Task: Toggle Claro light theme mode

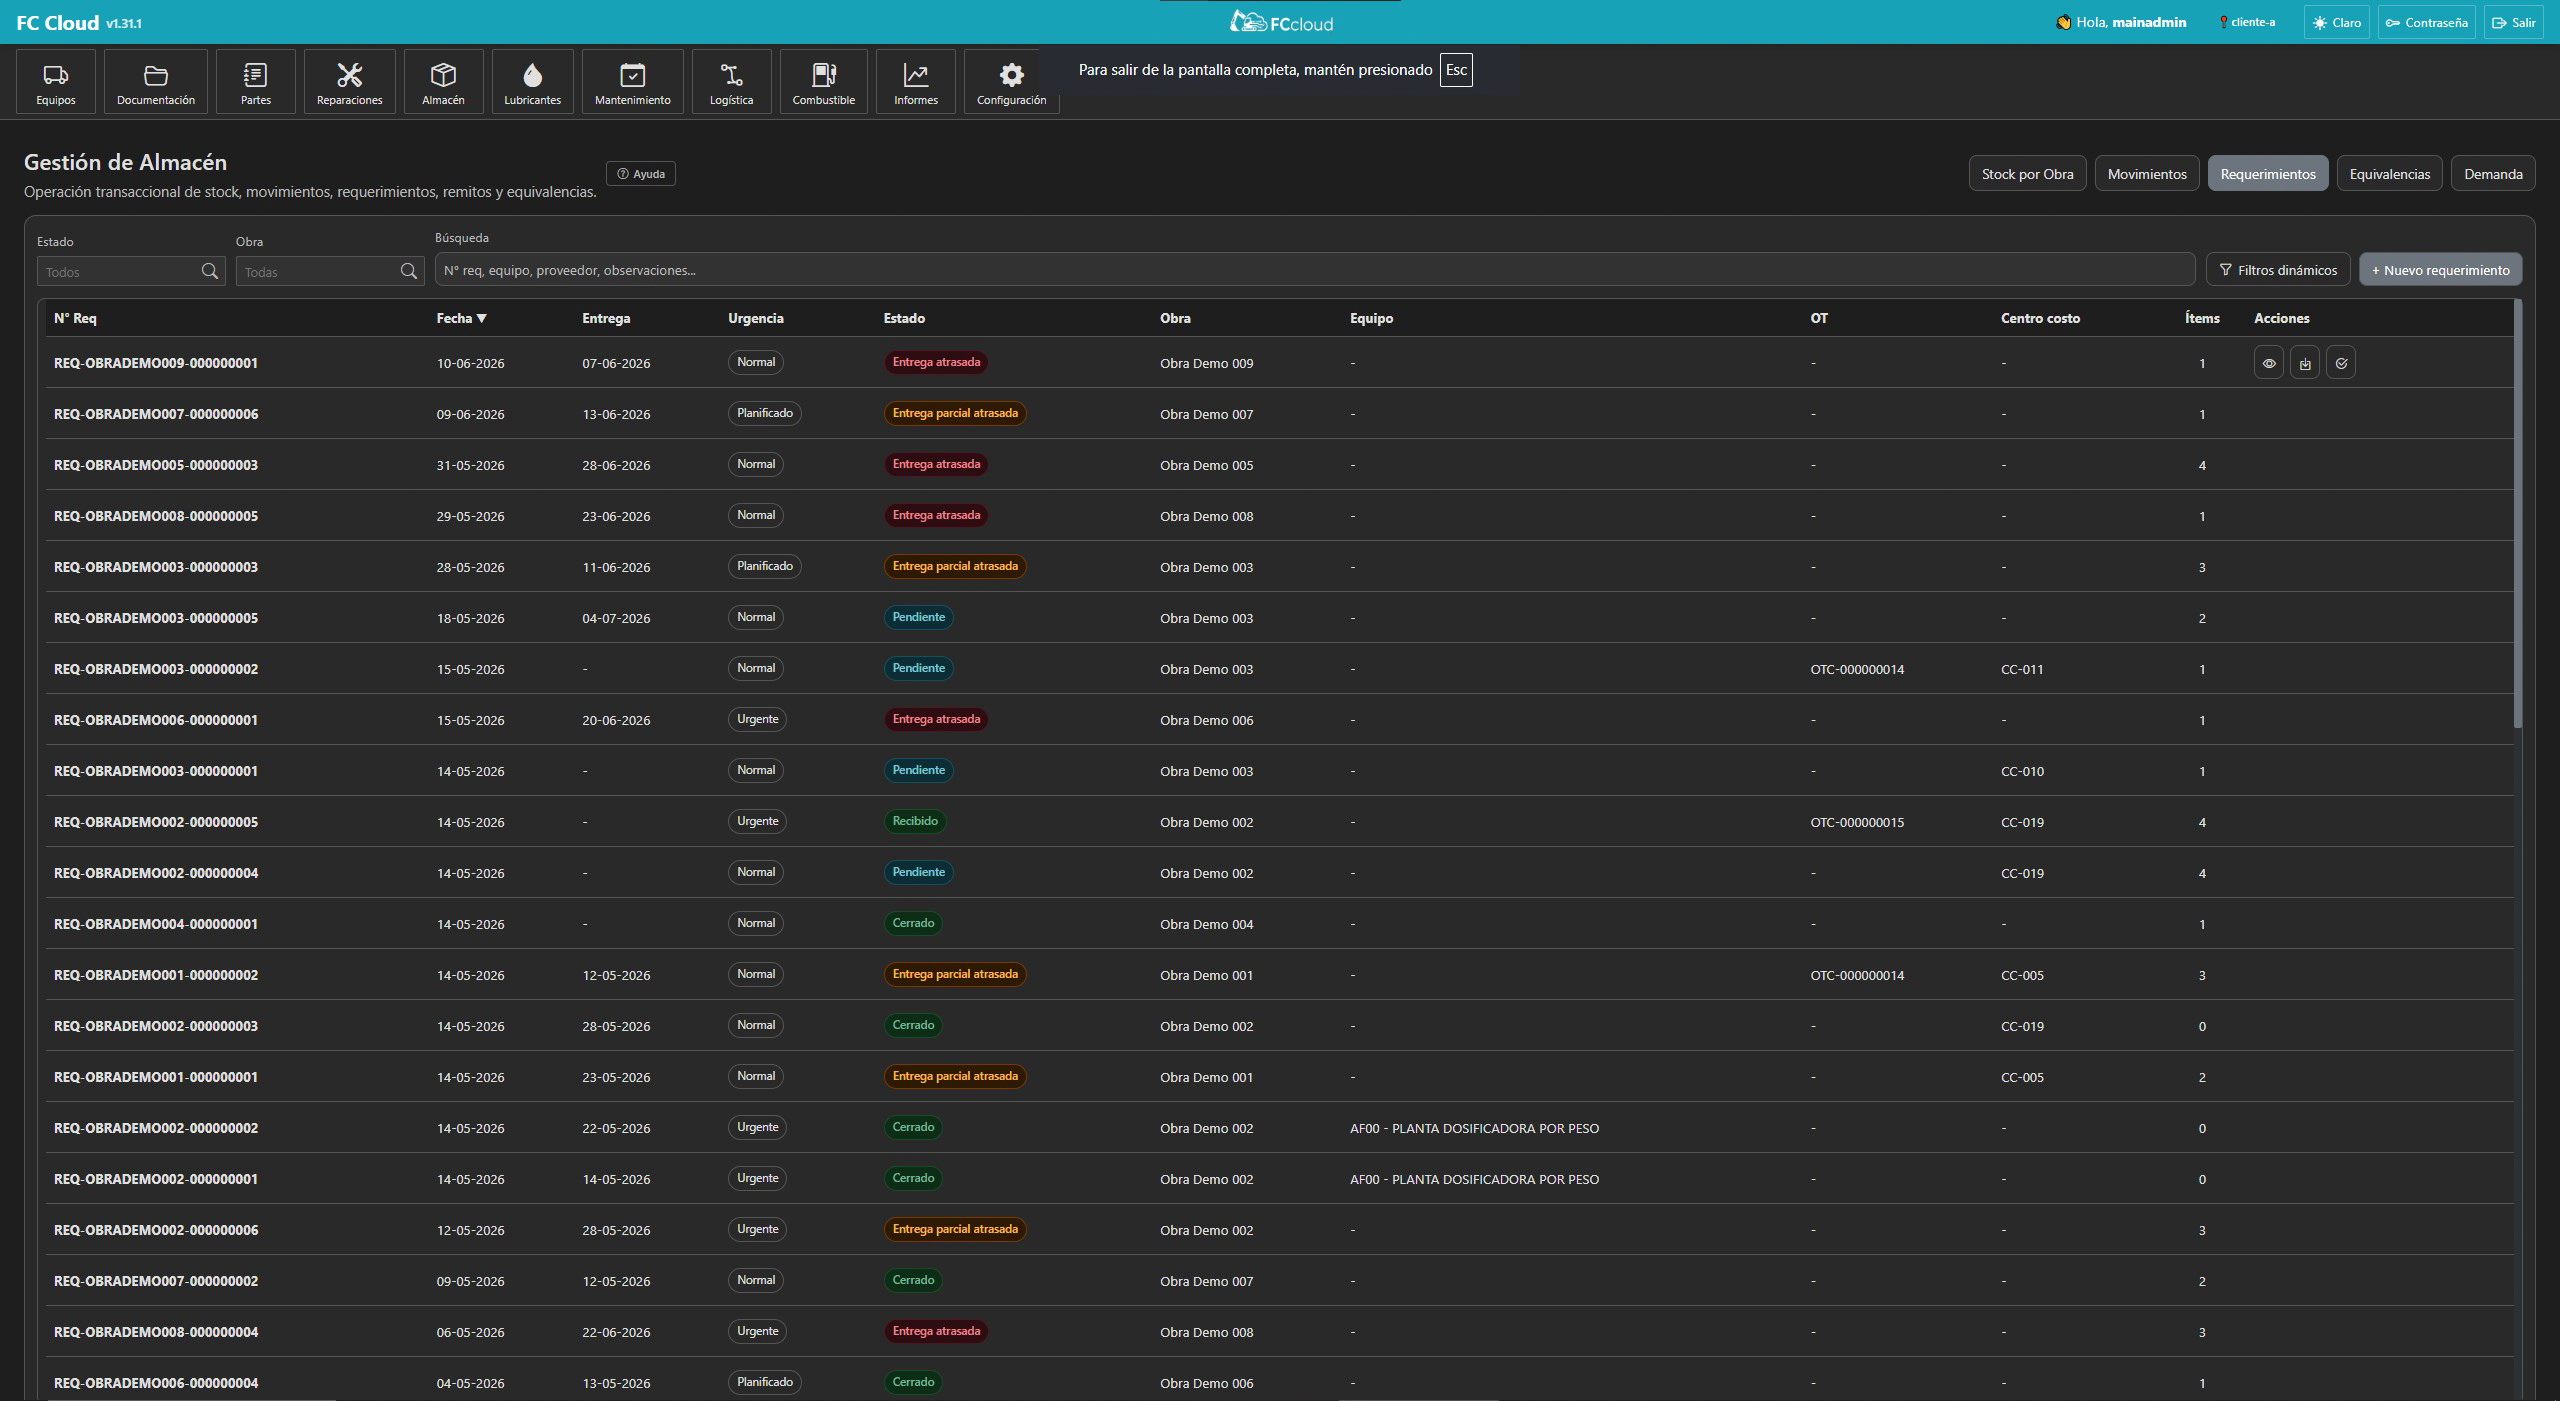Action: click(x=2336, y=22)
